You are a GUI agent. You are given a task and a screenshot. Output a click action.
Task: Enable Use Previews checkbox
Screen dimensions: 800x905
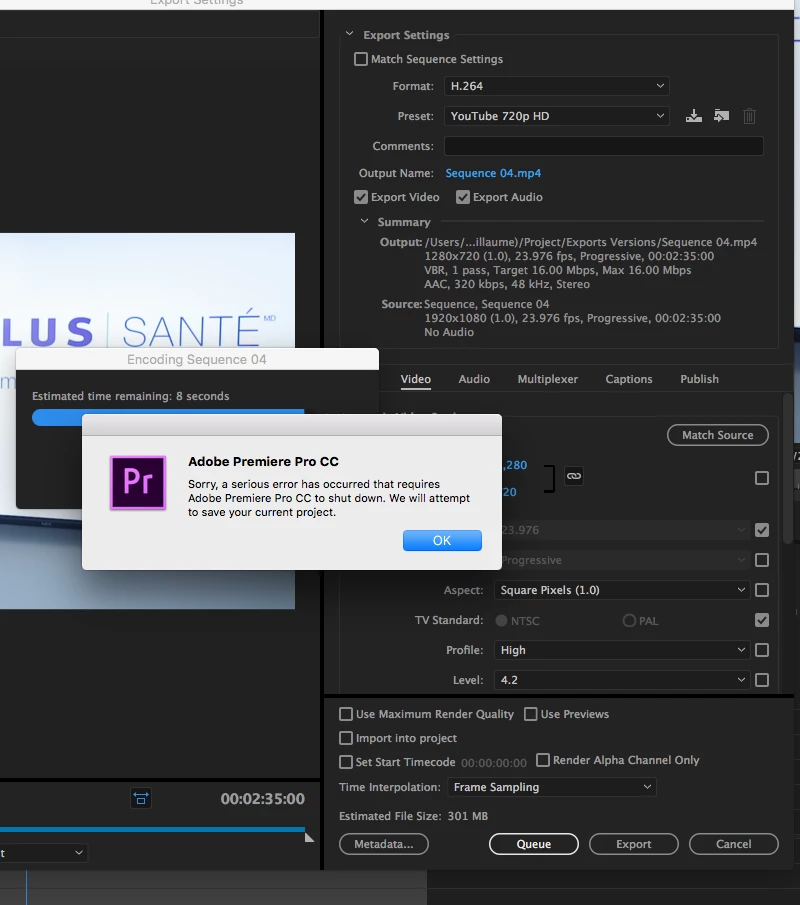[x=530, y=714]
